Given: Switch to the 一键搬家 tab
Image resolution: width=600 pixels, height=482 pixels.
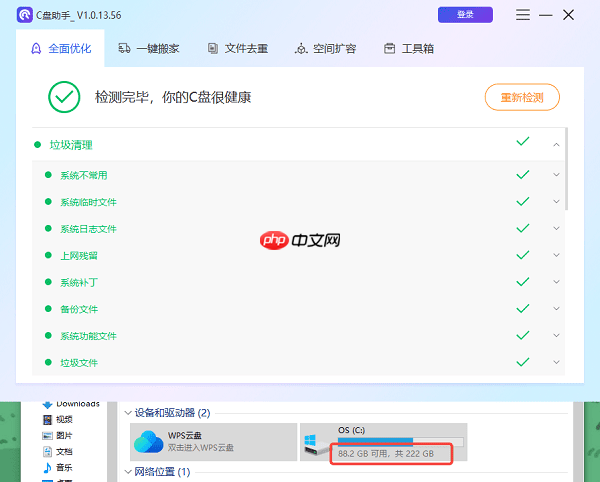Looking at the screenshot, I should pyautogui.click(x=149, y=49).
